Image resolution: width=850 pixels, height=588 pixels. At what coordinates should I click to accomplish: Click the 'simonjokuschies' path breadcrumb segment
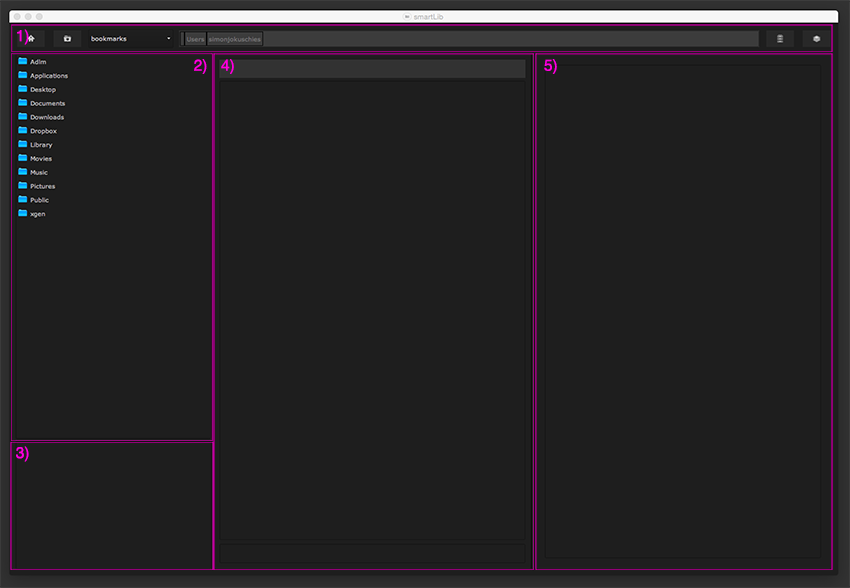pos(234,39)
